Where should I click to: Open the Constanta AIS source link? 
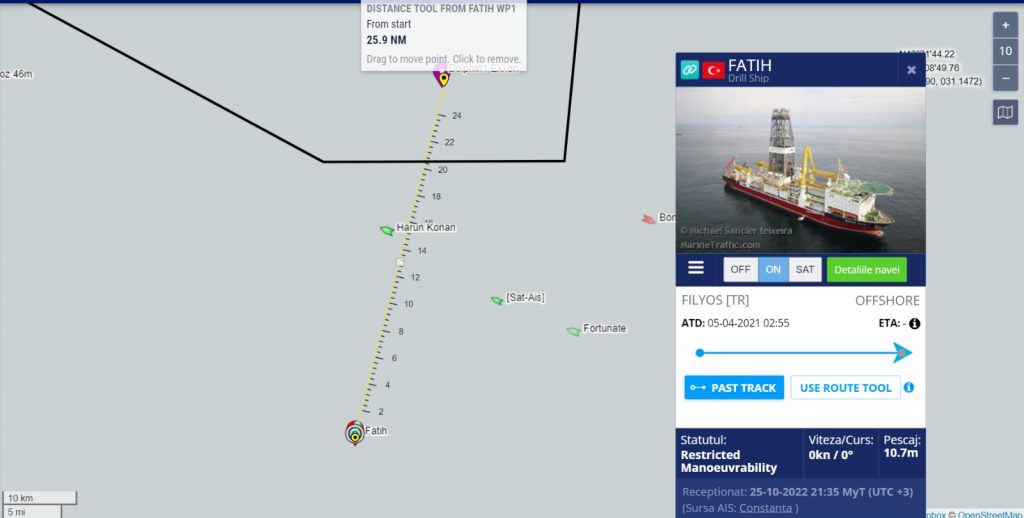[765, 508]
